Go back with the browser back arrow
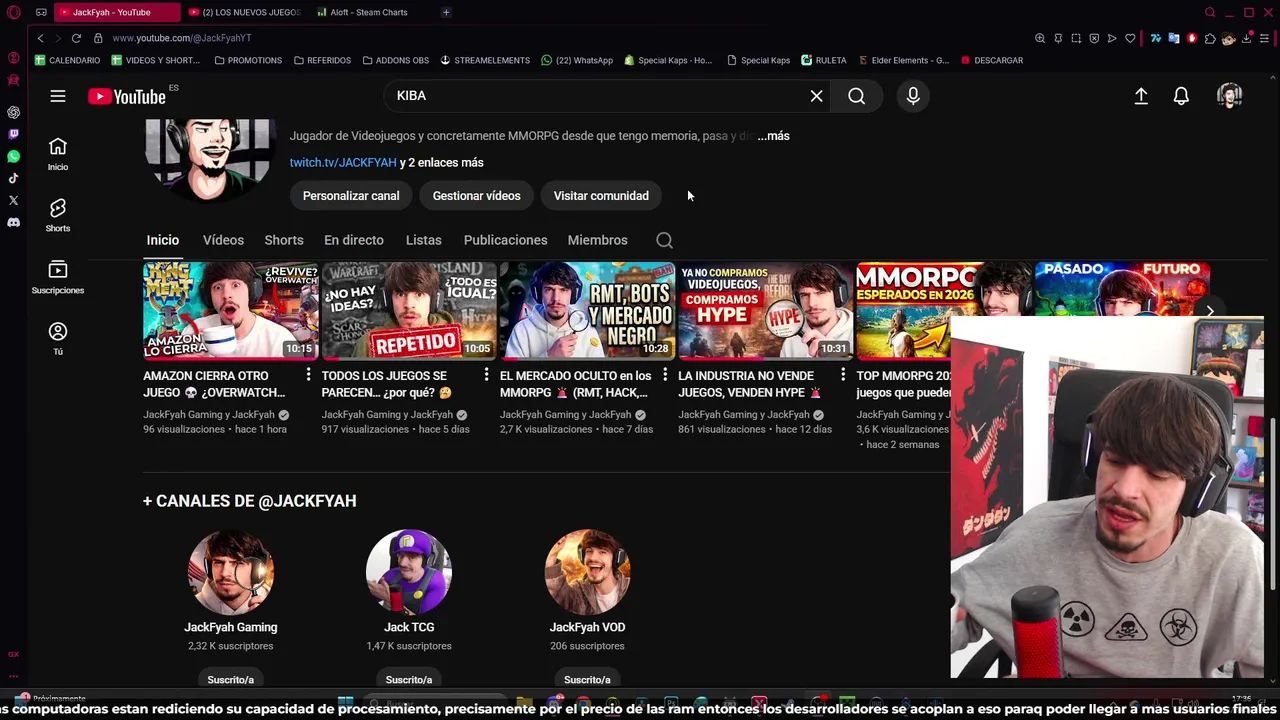This screenshot has width=1280, height=720. pos(40,38)
